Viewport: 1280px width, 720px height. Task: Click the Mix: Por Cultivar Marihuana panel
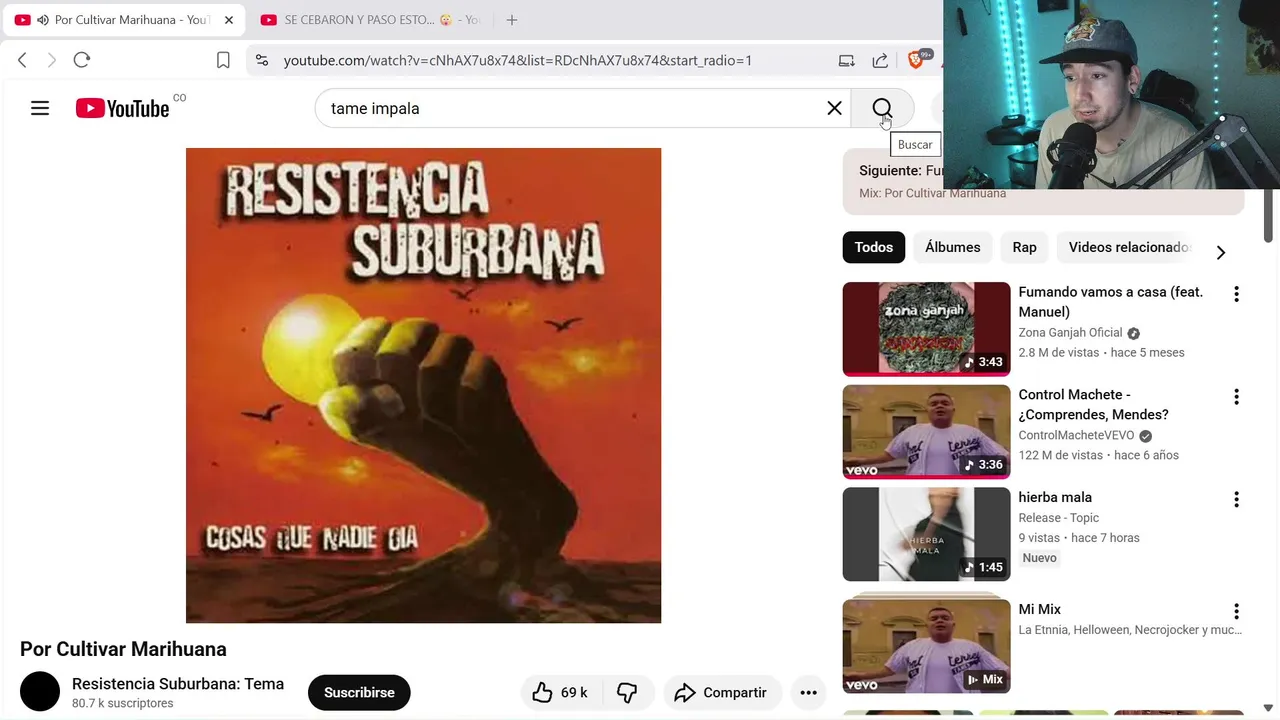[1043, 181]
